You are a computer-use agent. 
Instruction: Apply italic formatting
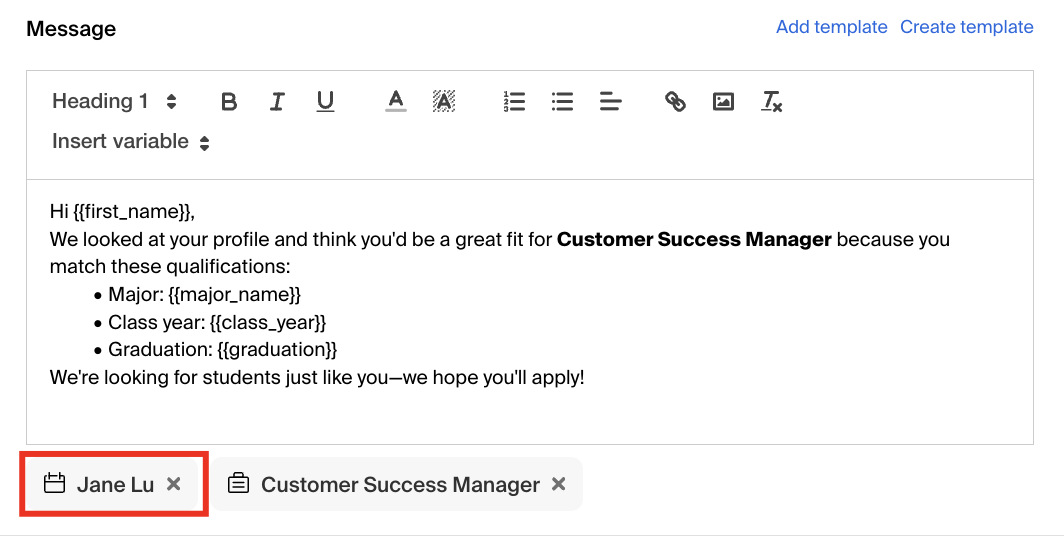tap(277, 102)
